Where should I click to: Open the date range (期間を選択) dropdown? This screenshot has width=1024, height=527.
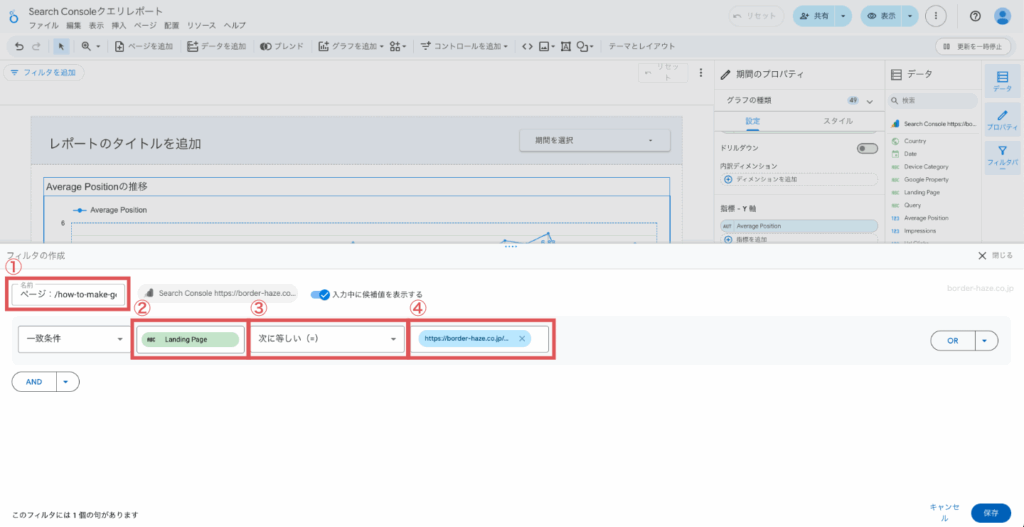click(x=595, y=140)
